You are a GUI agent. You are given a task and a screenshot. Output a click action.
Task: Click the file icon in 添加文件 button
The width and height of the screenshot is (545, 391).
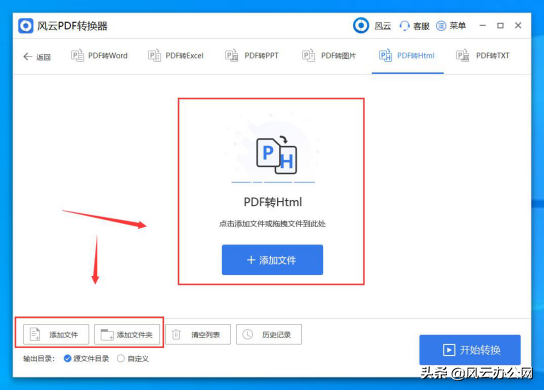point(35,334)
